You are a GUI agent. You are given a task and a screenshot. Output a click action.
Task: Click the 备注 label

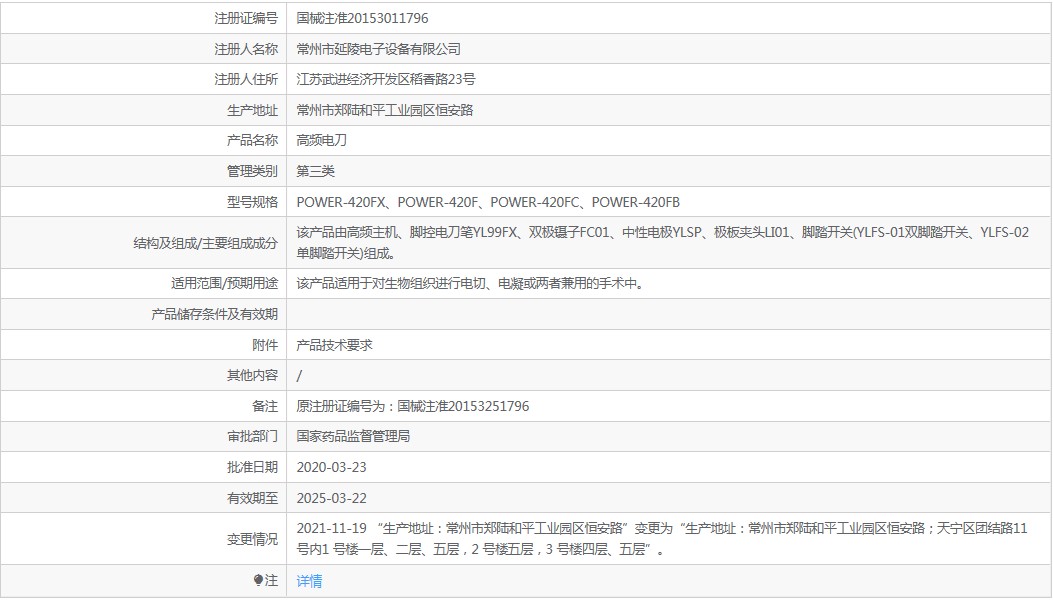[x=265, y=406]
